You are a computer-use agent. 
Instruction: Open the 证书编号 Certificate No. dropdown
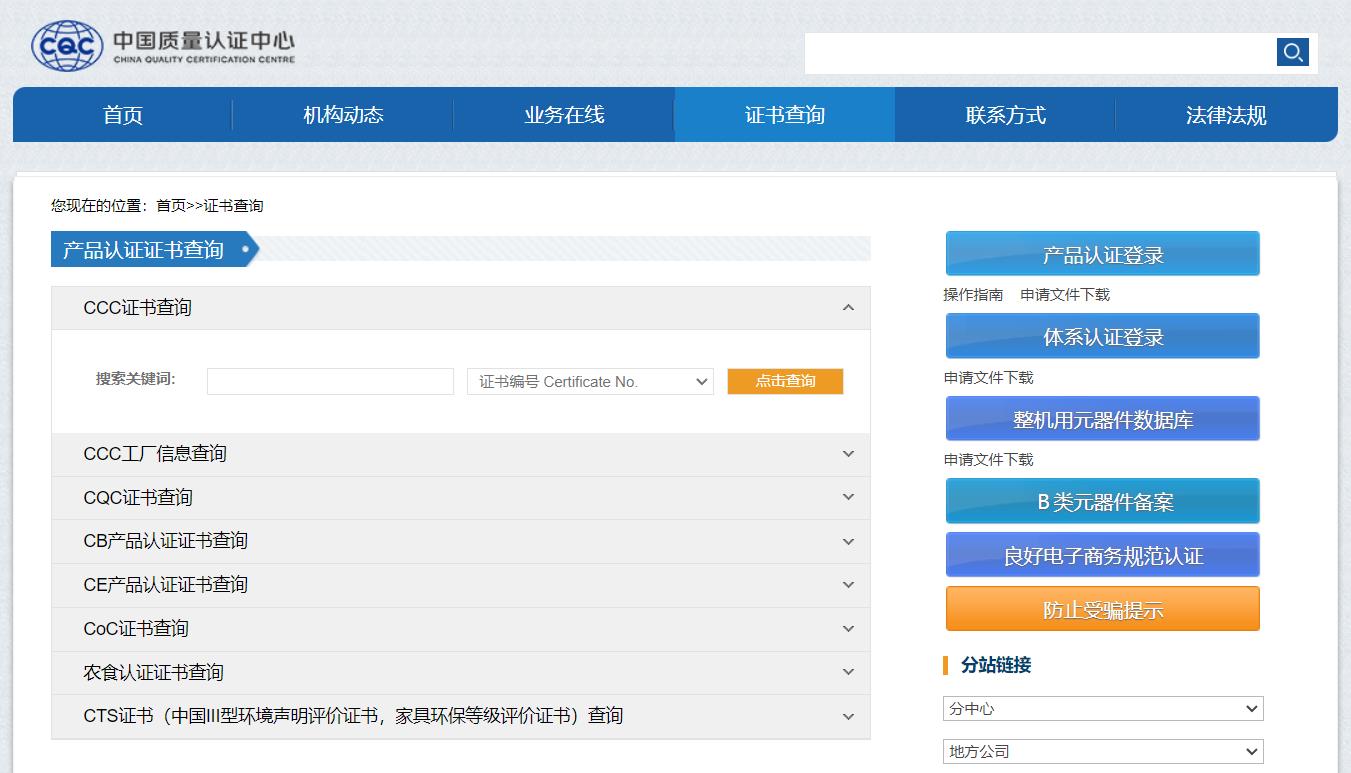click(x=590, y=382)
